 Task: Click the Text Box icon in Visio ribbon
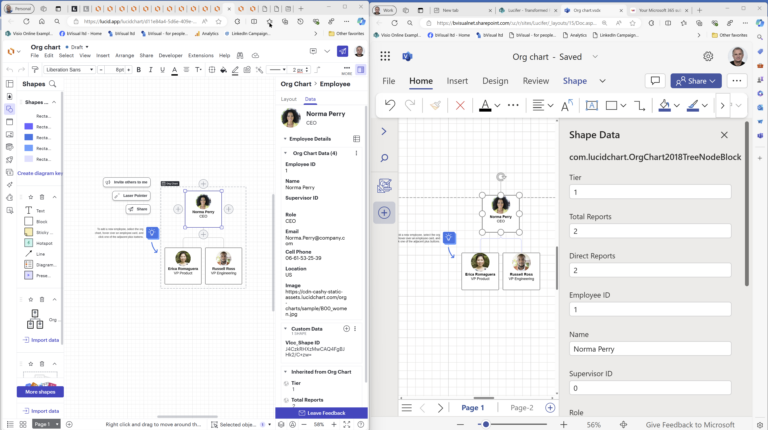591,105
